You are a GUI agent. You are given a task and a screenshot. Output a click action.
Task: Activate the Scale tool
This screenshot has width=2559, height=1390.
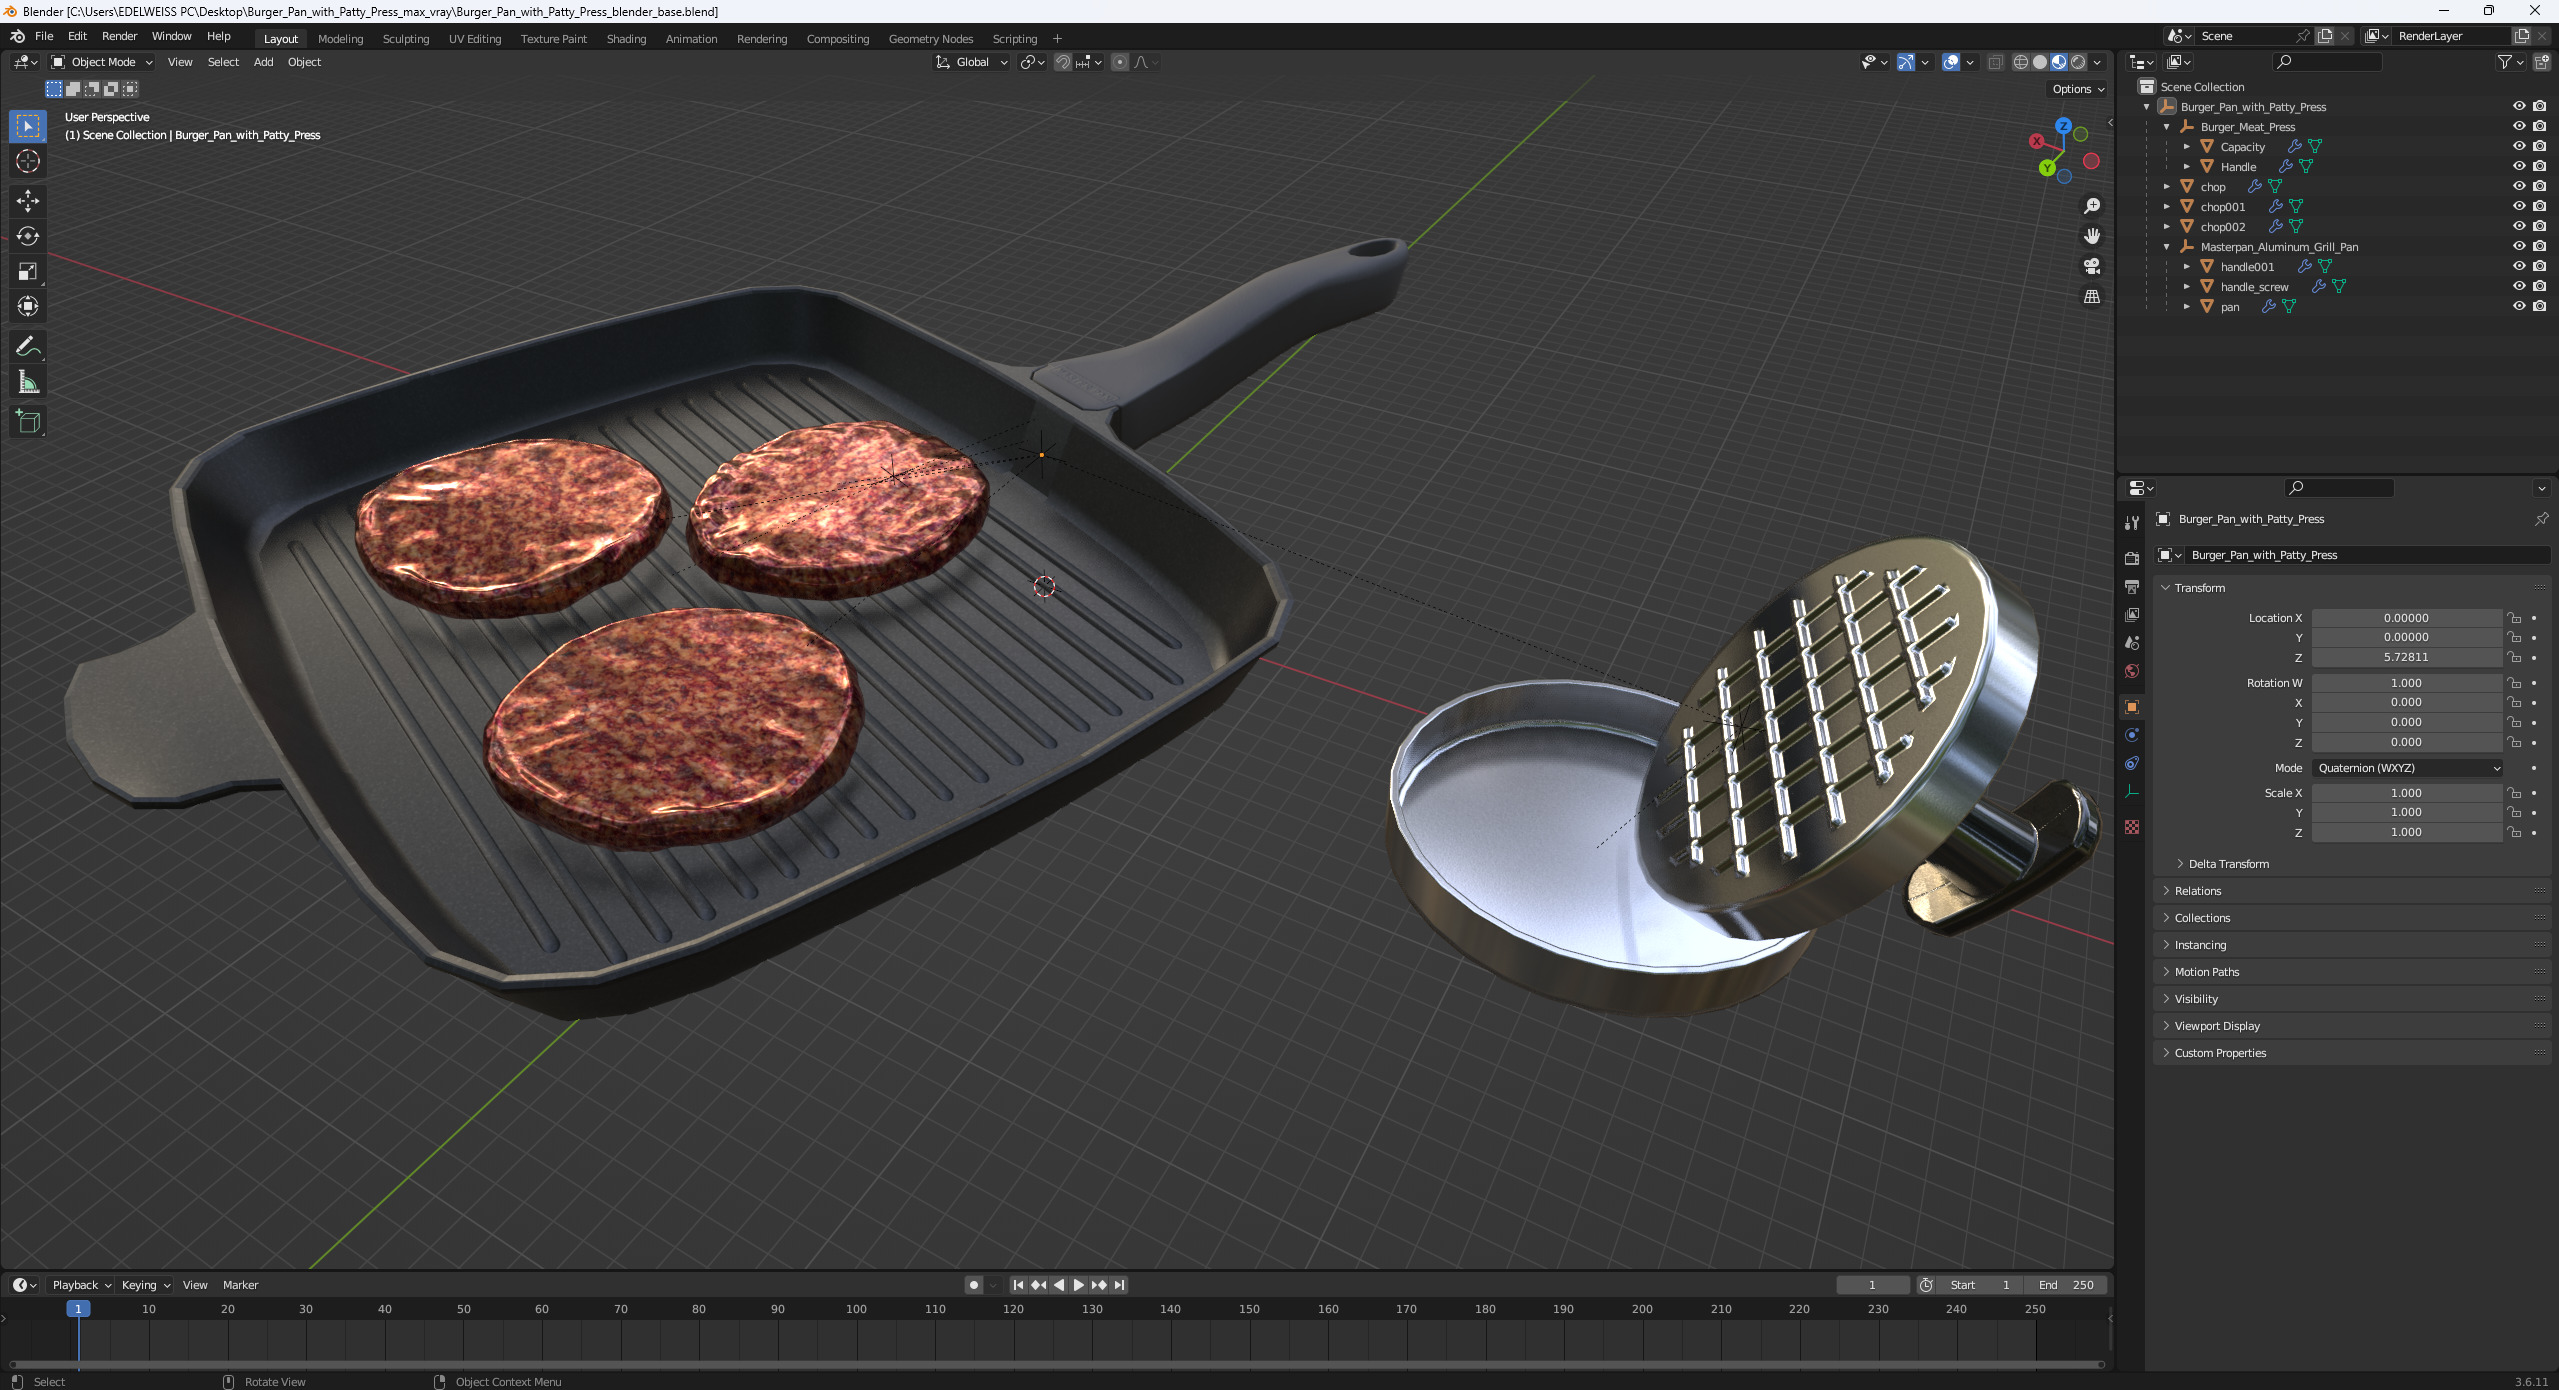point(28,271)
